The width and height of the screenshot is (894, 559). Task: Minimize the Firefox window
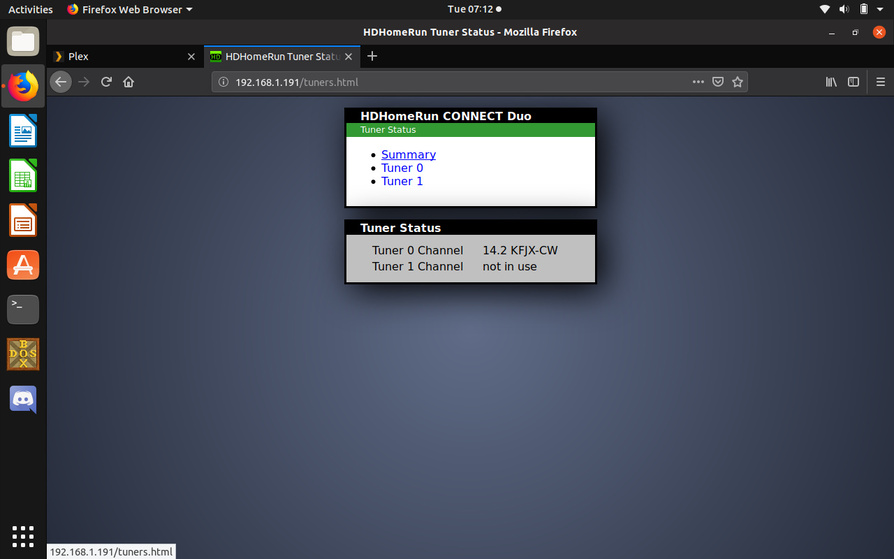click(832, 32)
